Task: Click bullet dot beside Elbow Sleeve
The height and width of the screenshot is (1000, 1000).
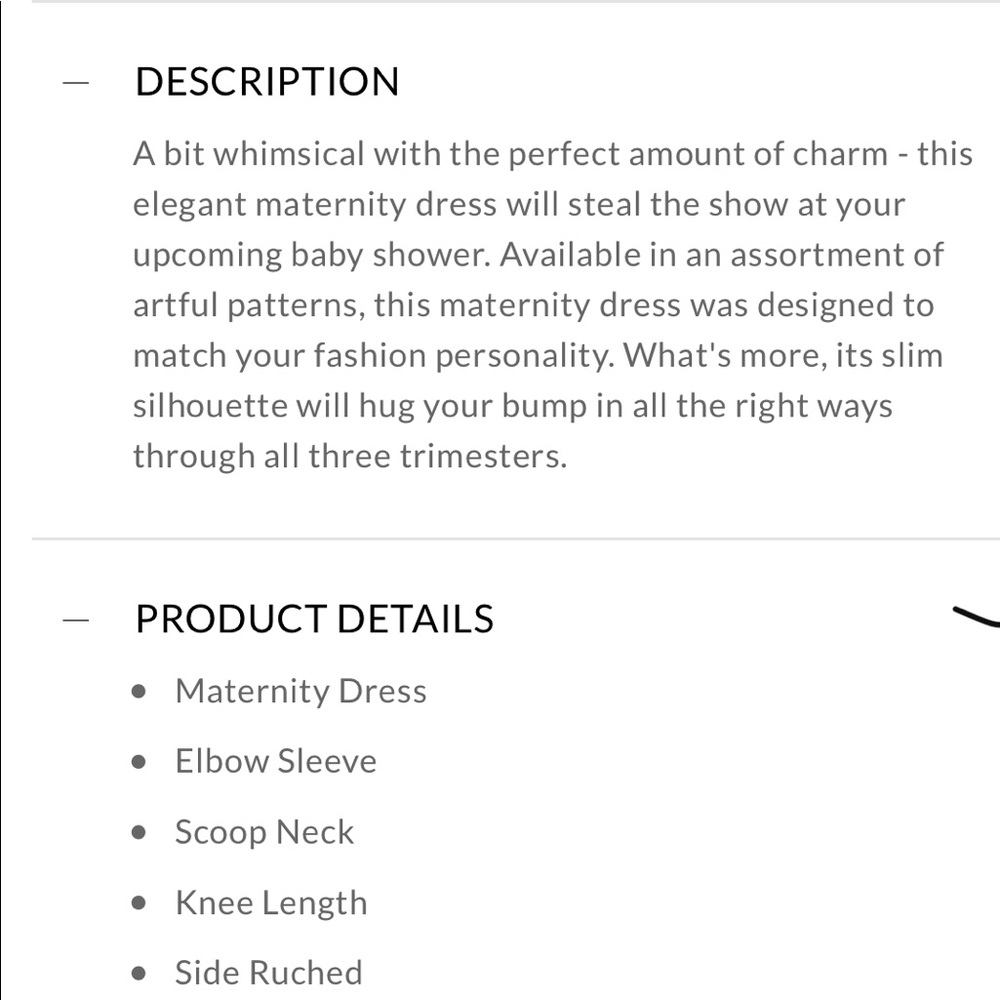Action: point(139,762)
